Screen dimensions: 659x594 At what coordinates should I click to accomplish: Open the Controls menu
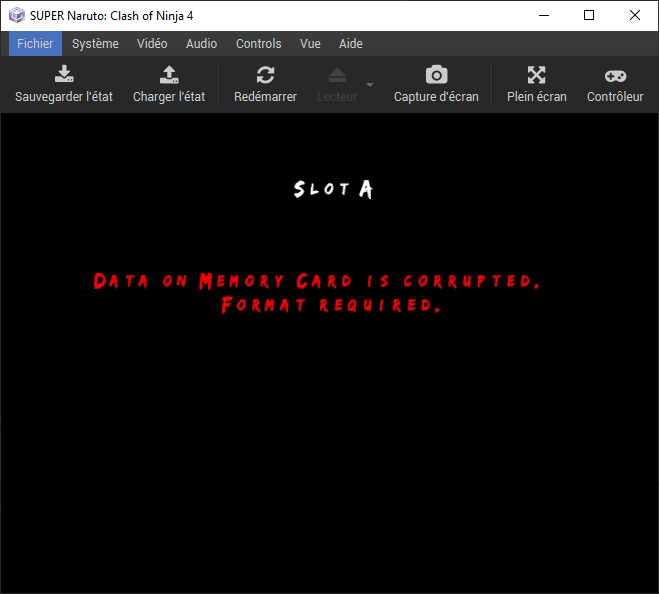pyautogui.click(x=258, y=44)
